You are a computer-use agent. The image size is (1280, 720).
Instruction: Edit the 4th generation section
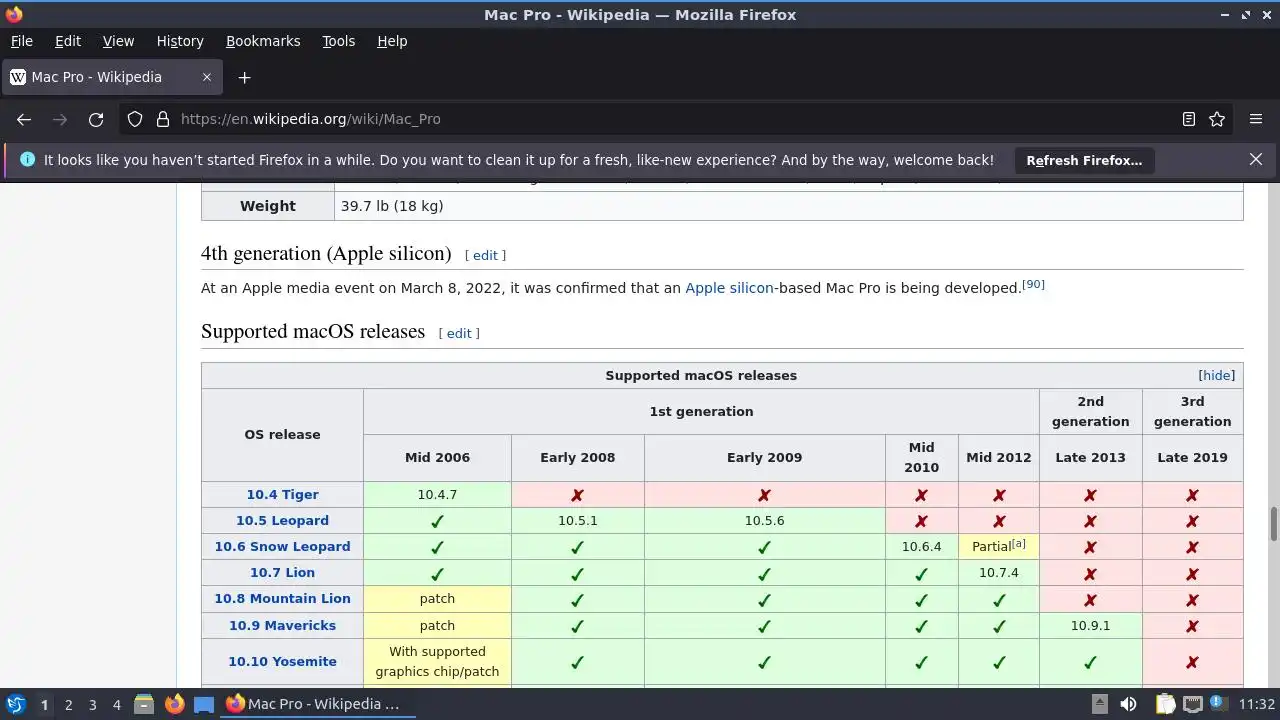pos(485,255)
